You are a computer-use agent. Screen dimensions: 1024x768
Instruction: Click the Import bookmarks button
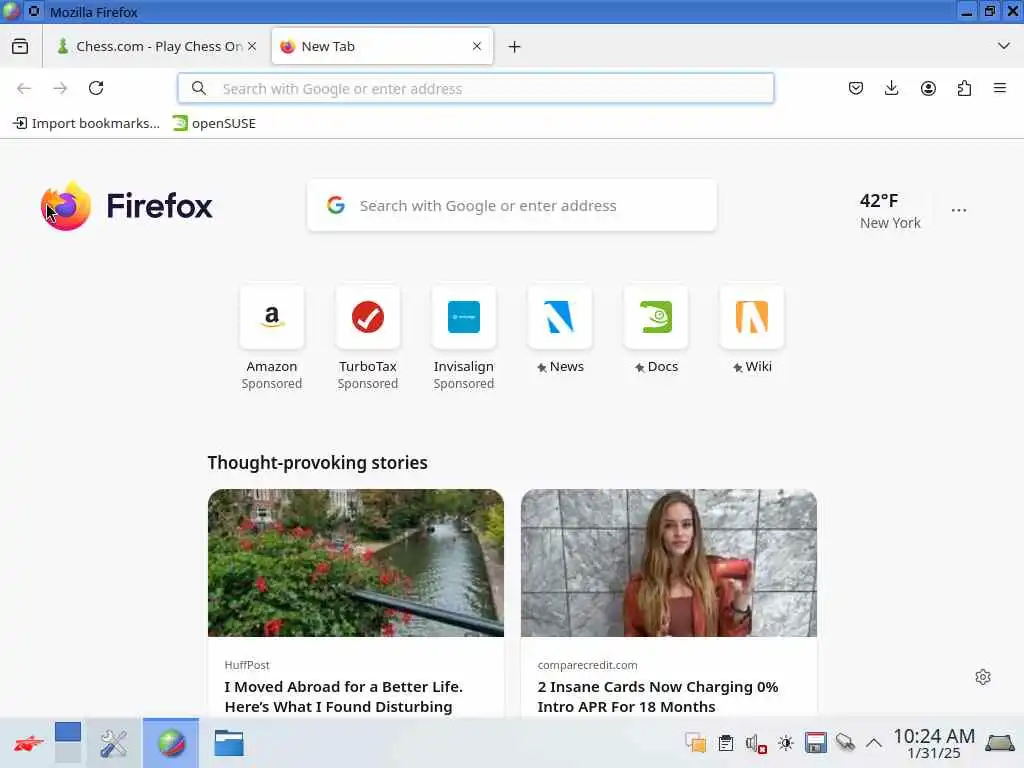click(86, 123)
